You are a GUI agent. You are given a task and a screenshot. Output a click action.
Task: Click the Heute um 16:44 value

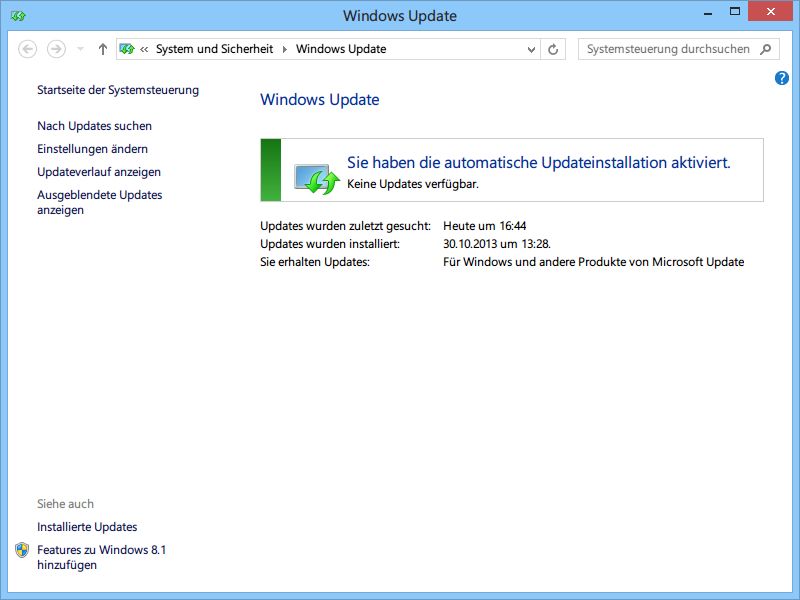485,226
